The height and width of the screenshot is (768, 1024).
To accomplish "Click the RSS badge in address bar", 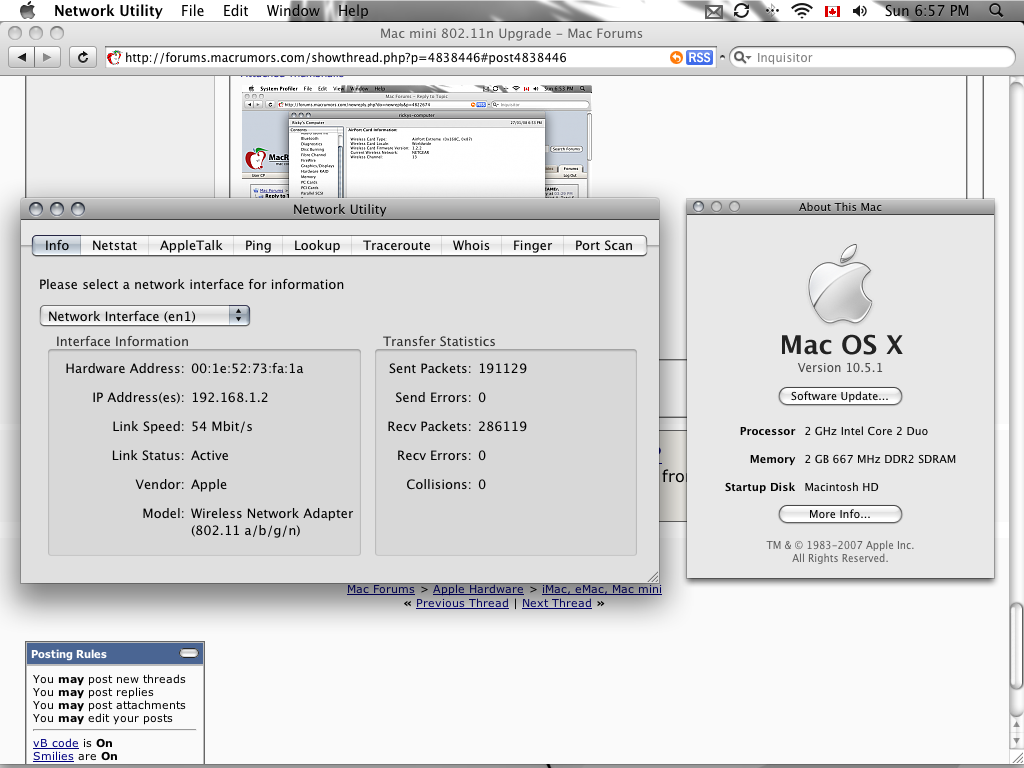I will 699,57.
